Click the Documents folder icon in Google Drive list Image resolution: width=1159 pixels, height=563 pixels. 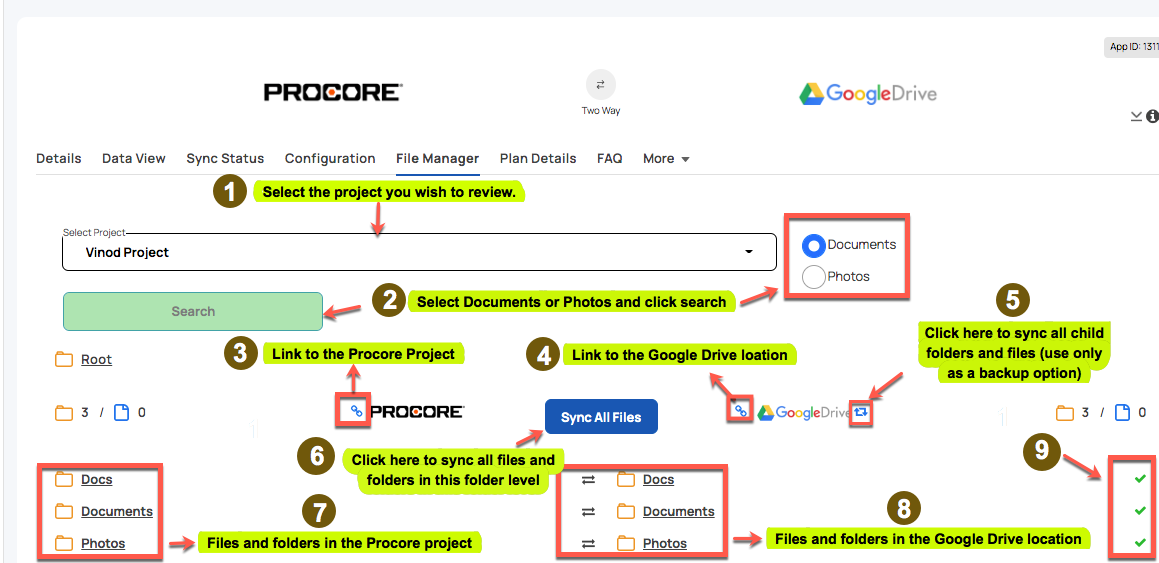(x=626, y=511)
